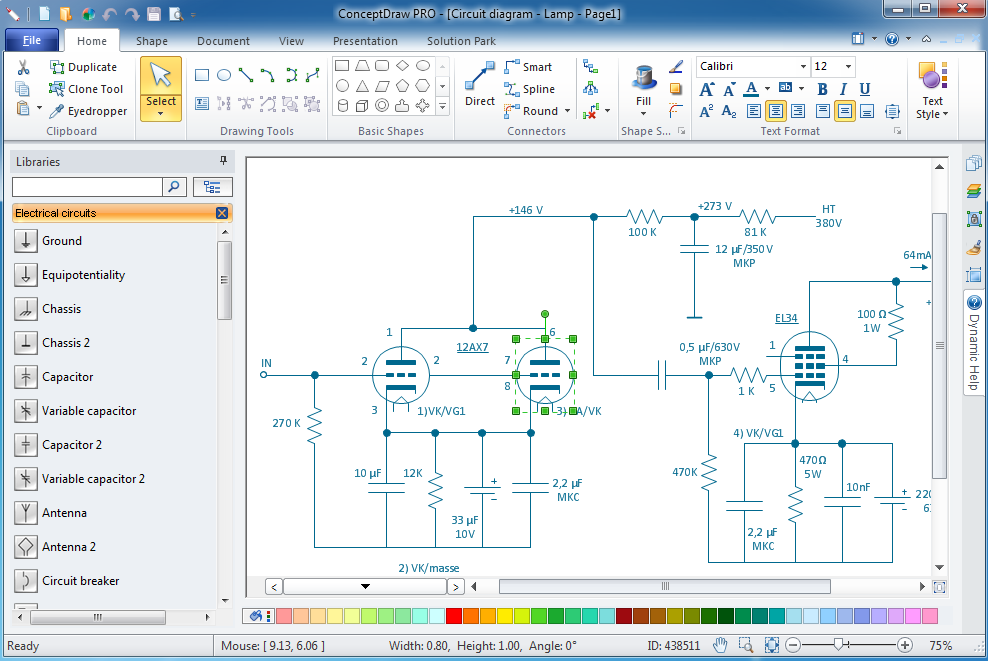Choose the ellipse drawing tool
Screen dimensions: 988x661
tap(224, 75)
